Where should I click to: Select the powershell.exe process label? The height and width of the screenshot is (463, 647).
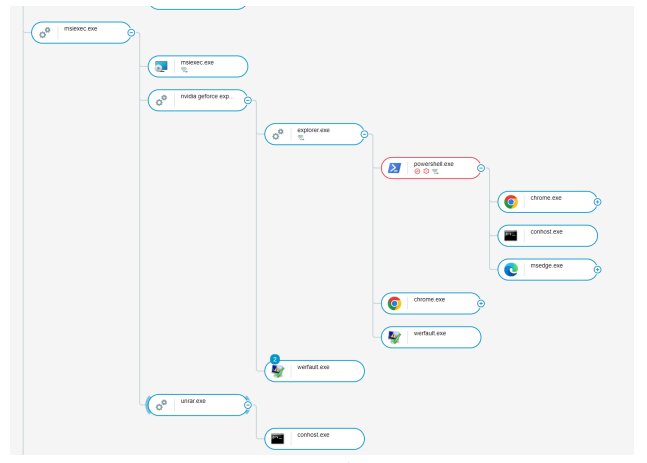click(434, 163)
